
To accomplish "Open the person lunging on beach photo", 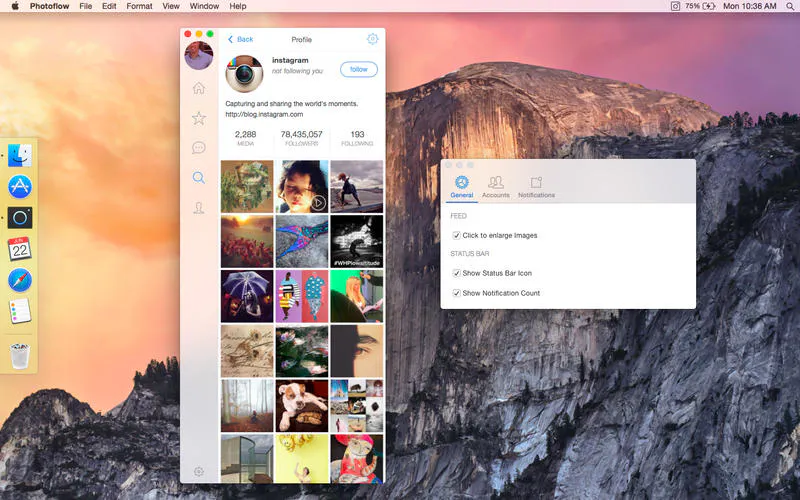I will click(357, 186).
